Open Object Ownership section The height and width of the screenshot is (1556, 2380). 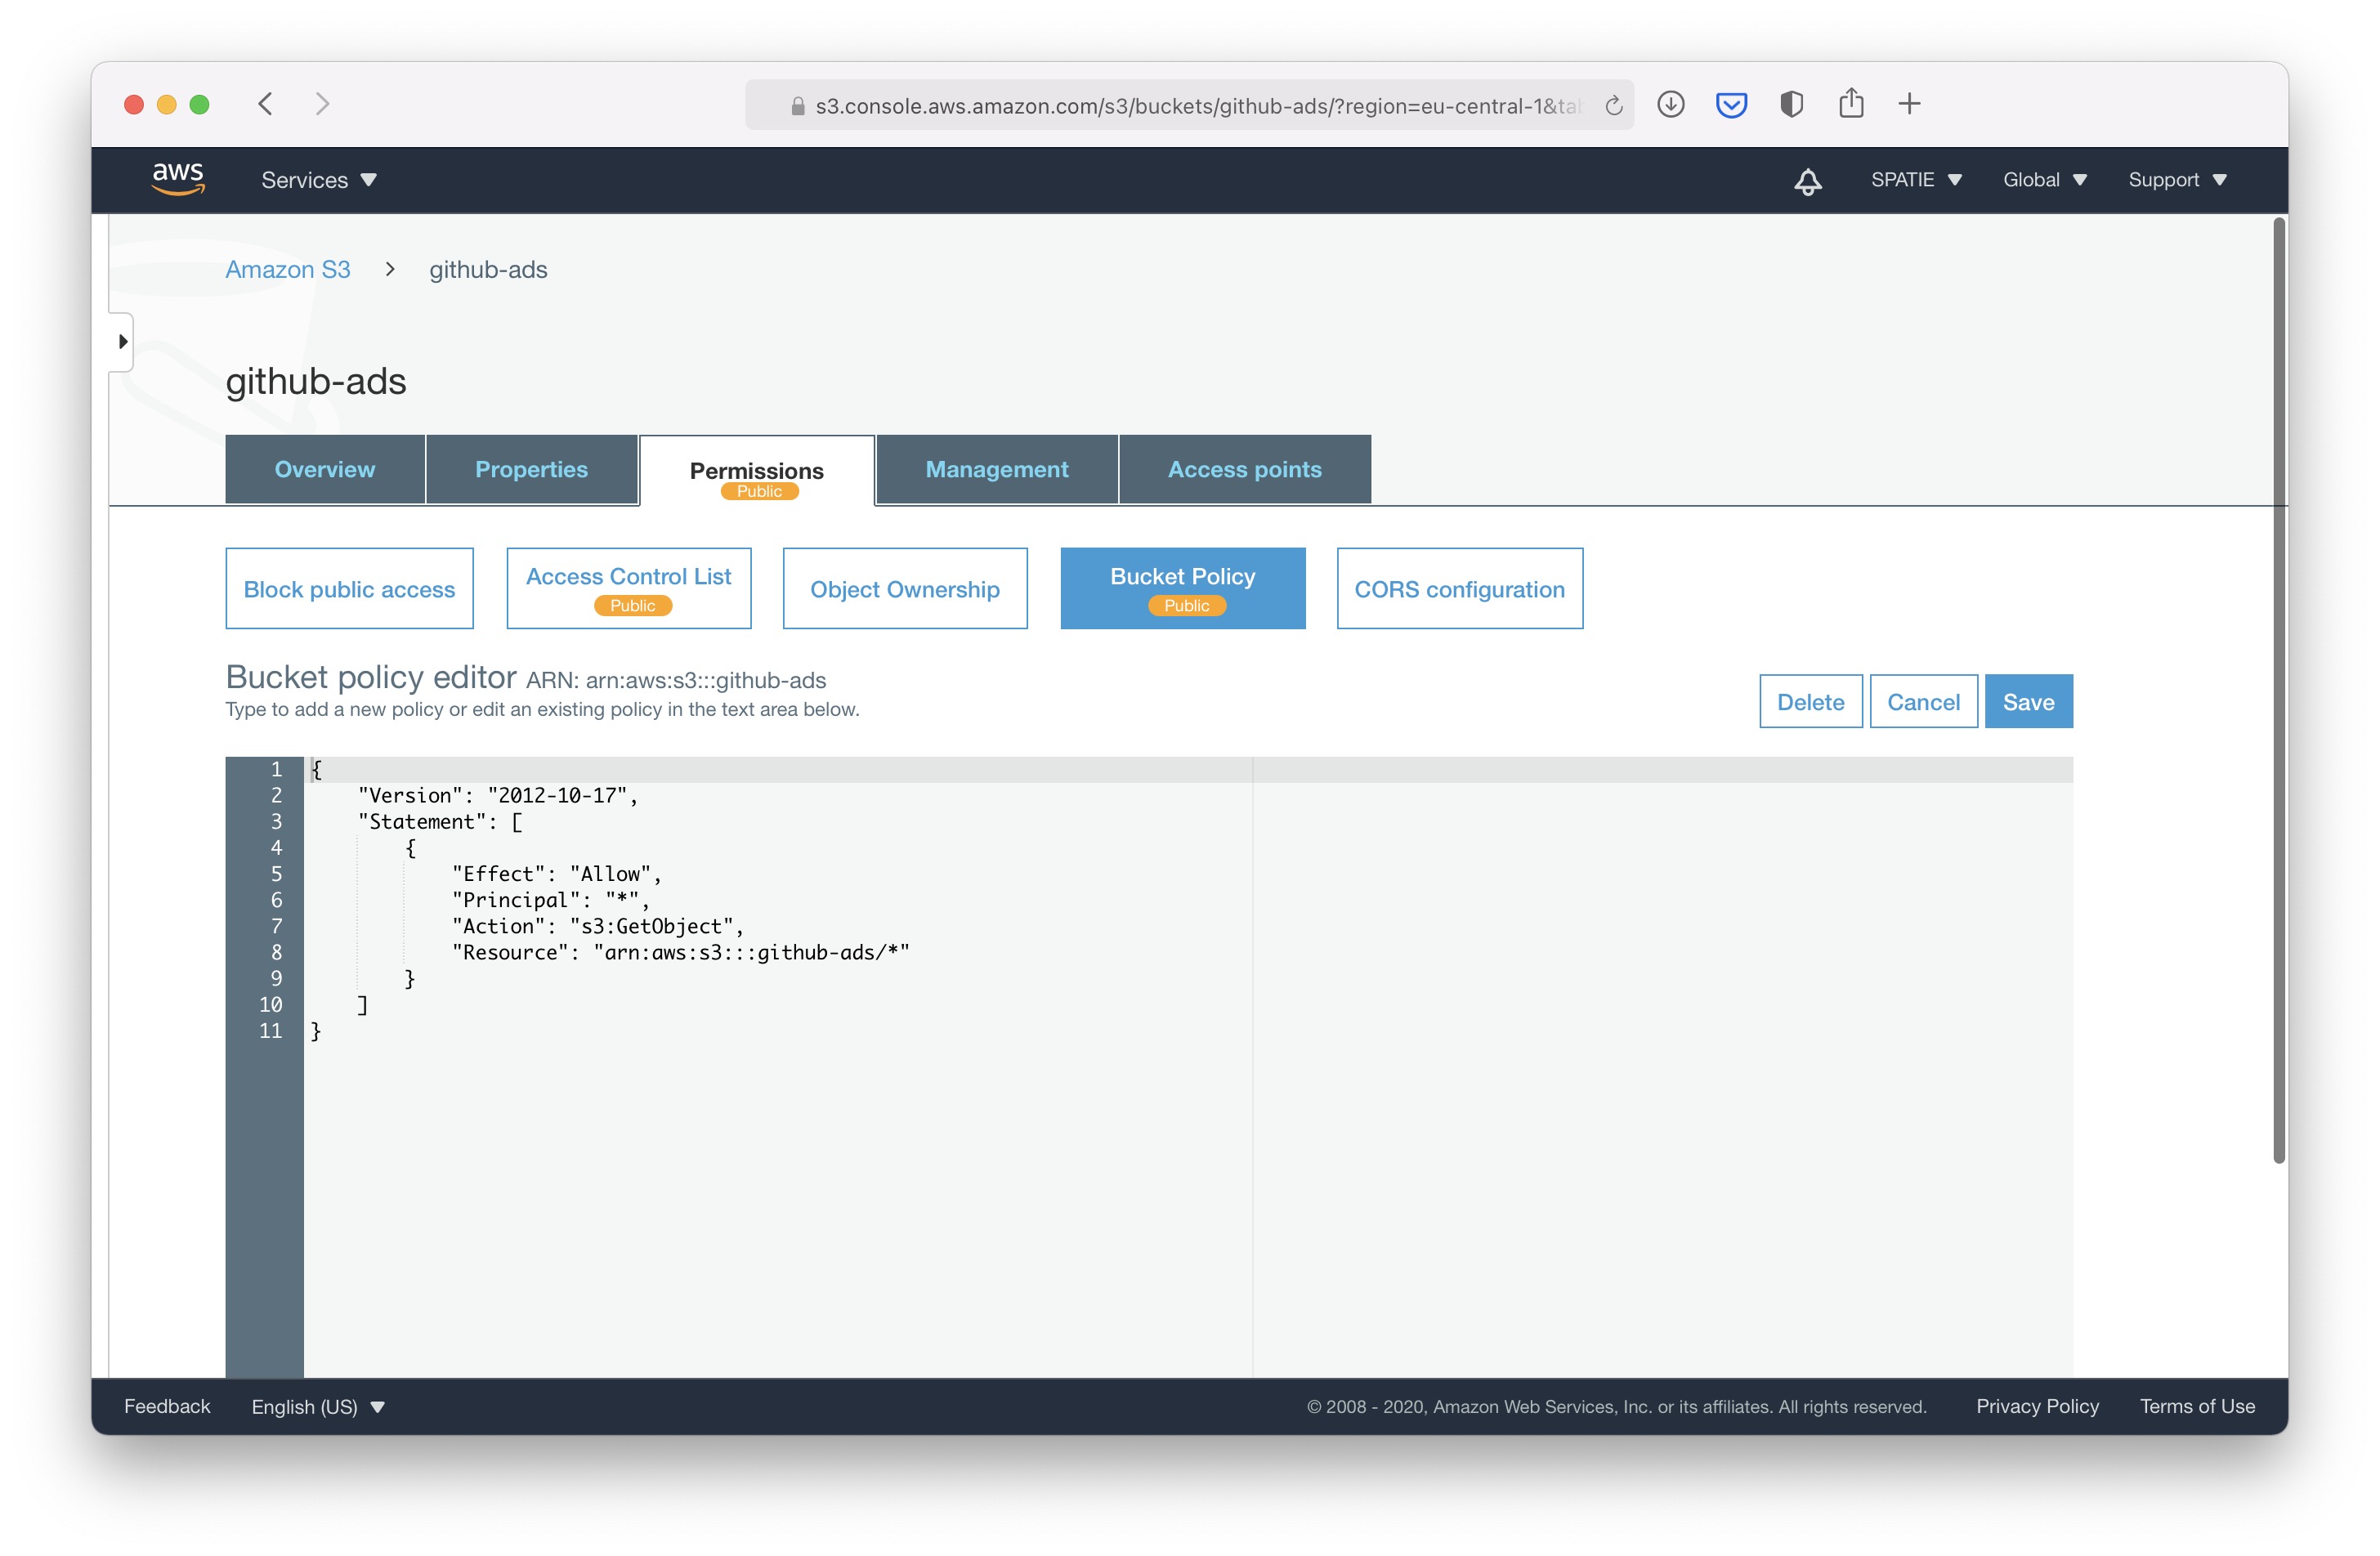click(905, 589)
